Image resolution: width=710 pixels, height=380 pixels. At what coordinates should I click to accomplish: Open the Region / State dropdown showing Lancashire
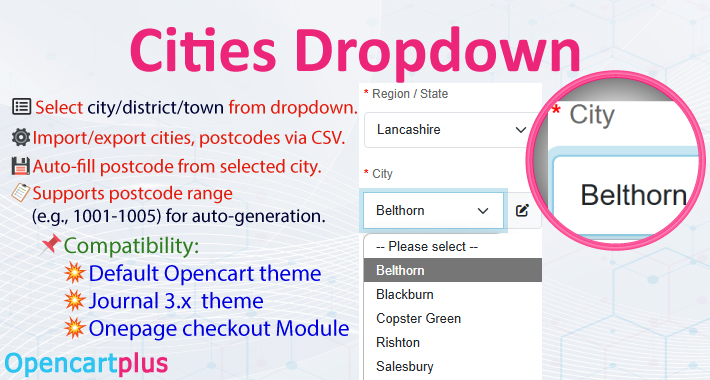(448, 130)
